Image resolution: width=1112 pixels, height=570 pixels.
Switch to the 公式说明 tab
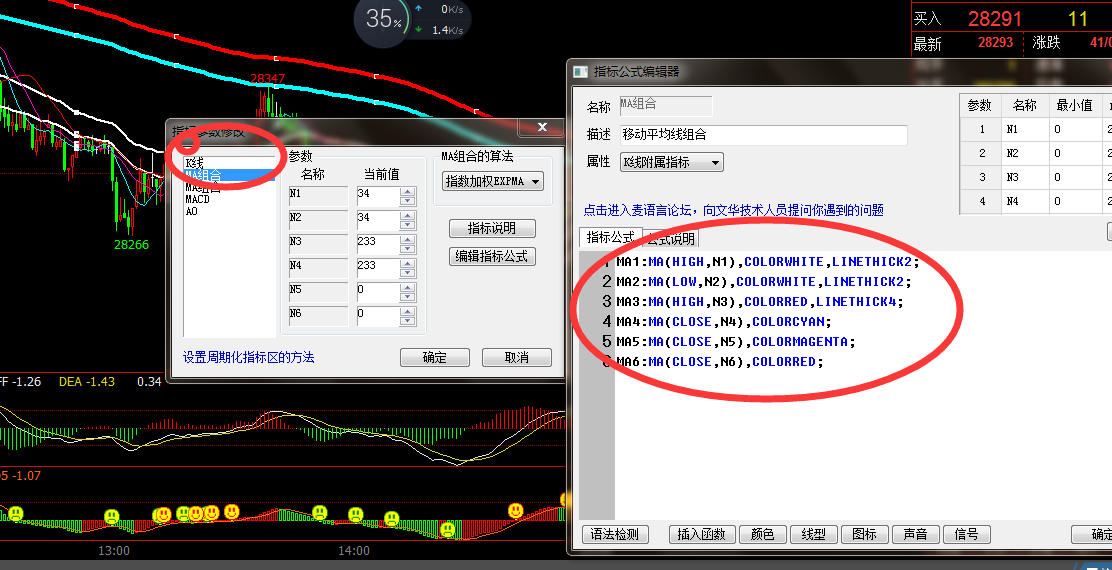(671, 238)
